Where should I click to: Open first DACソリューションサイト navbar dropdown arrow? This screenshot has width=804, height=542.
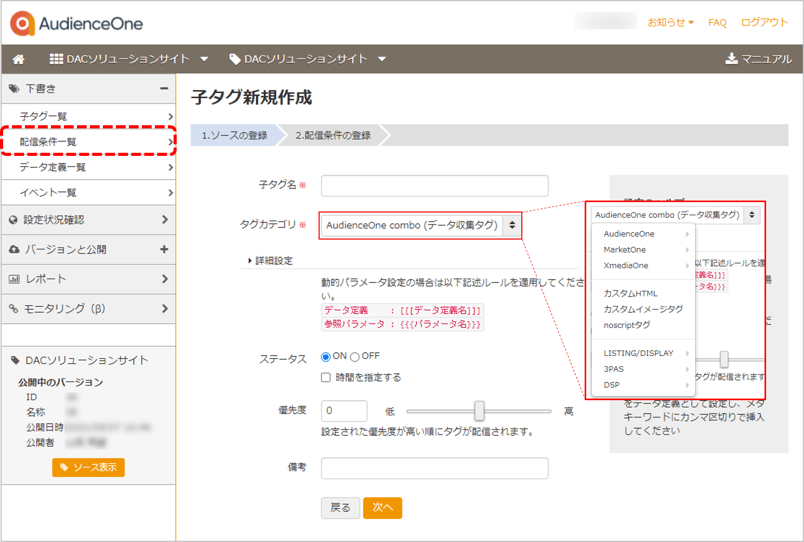point(204,59)
